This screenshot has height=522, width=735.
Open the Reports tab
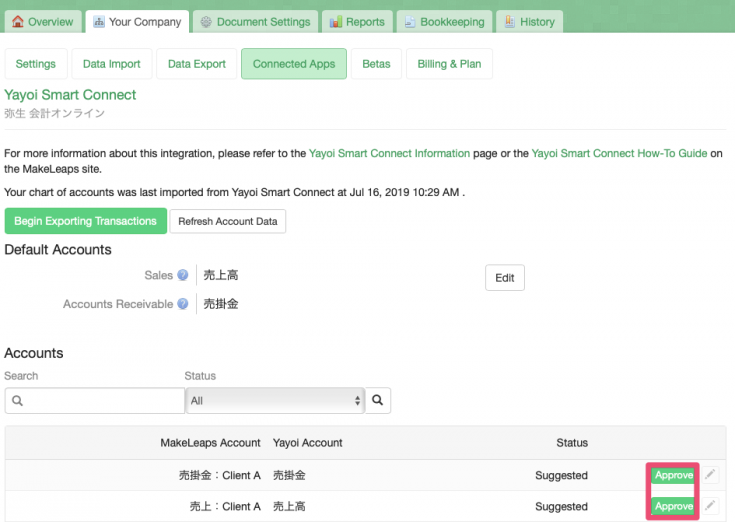pyautogui.click(x=357, y=22)
